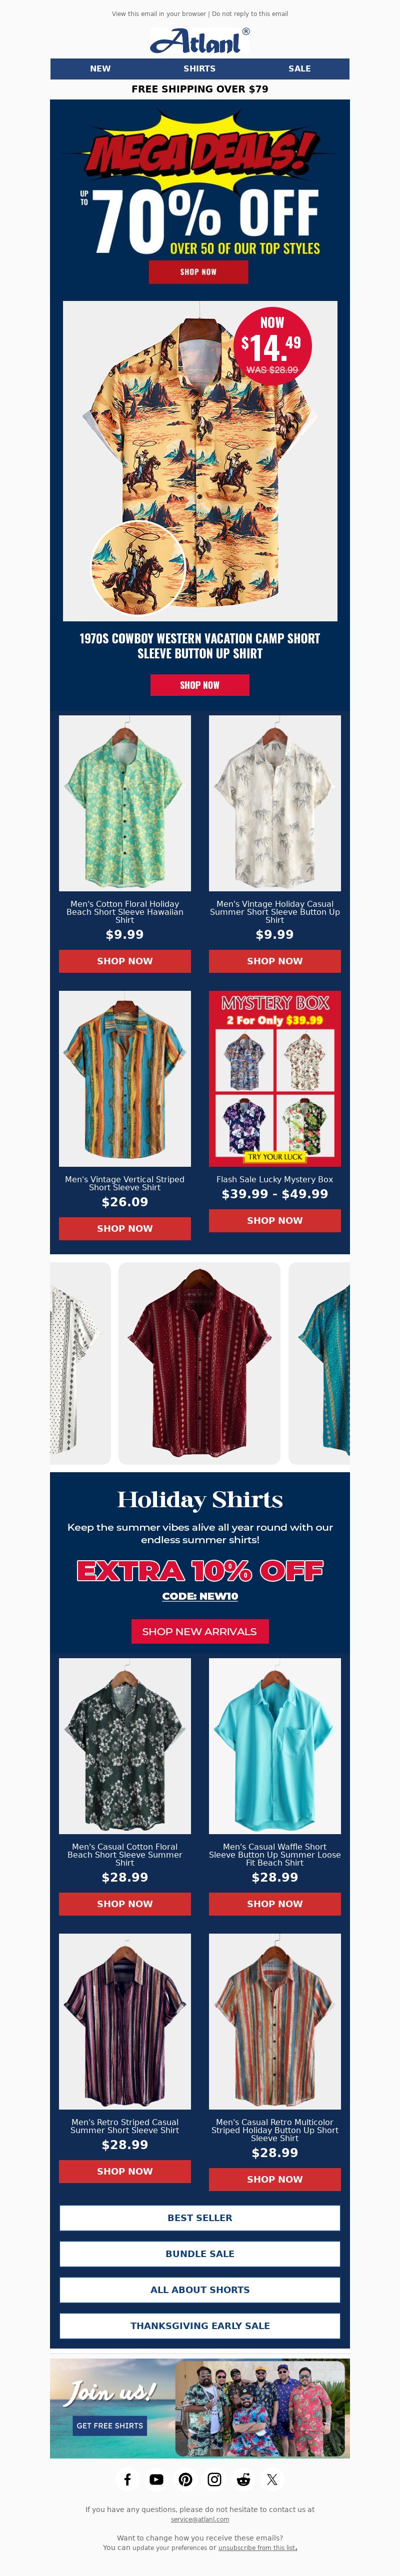
Task: Click the cowboy western shirt image
Action: pos(200,461)
